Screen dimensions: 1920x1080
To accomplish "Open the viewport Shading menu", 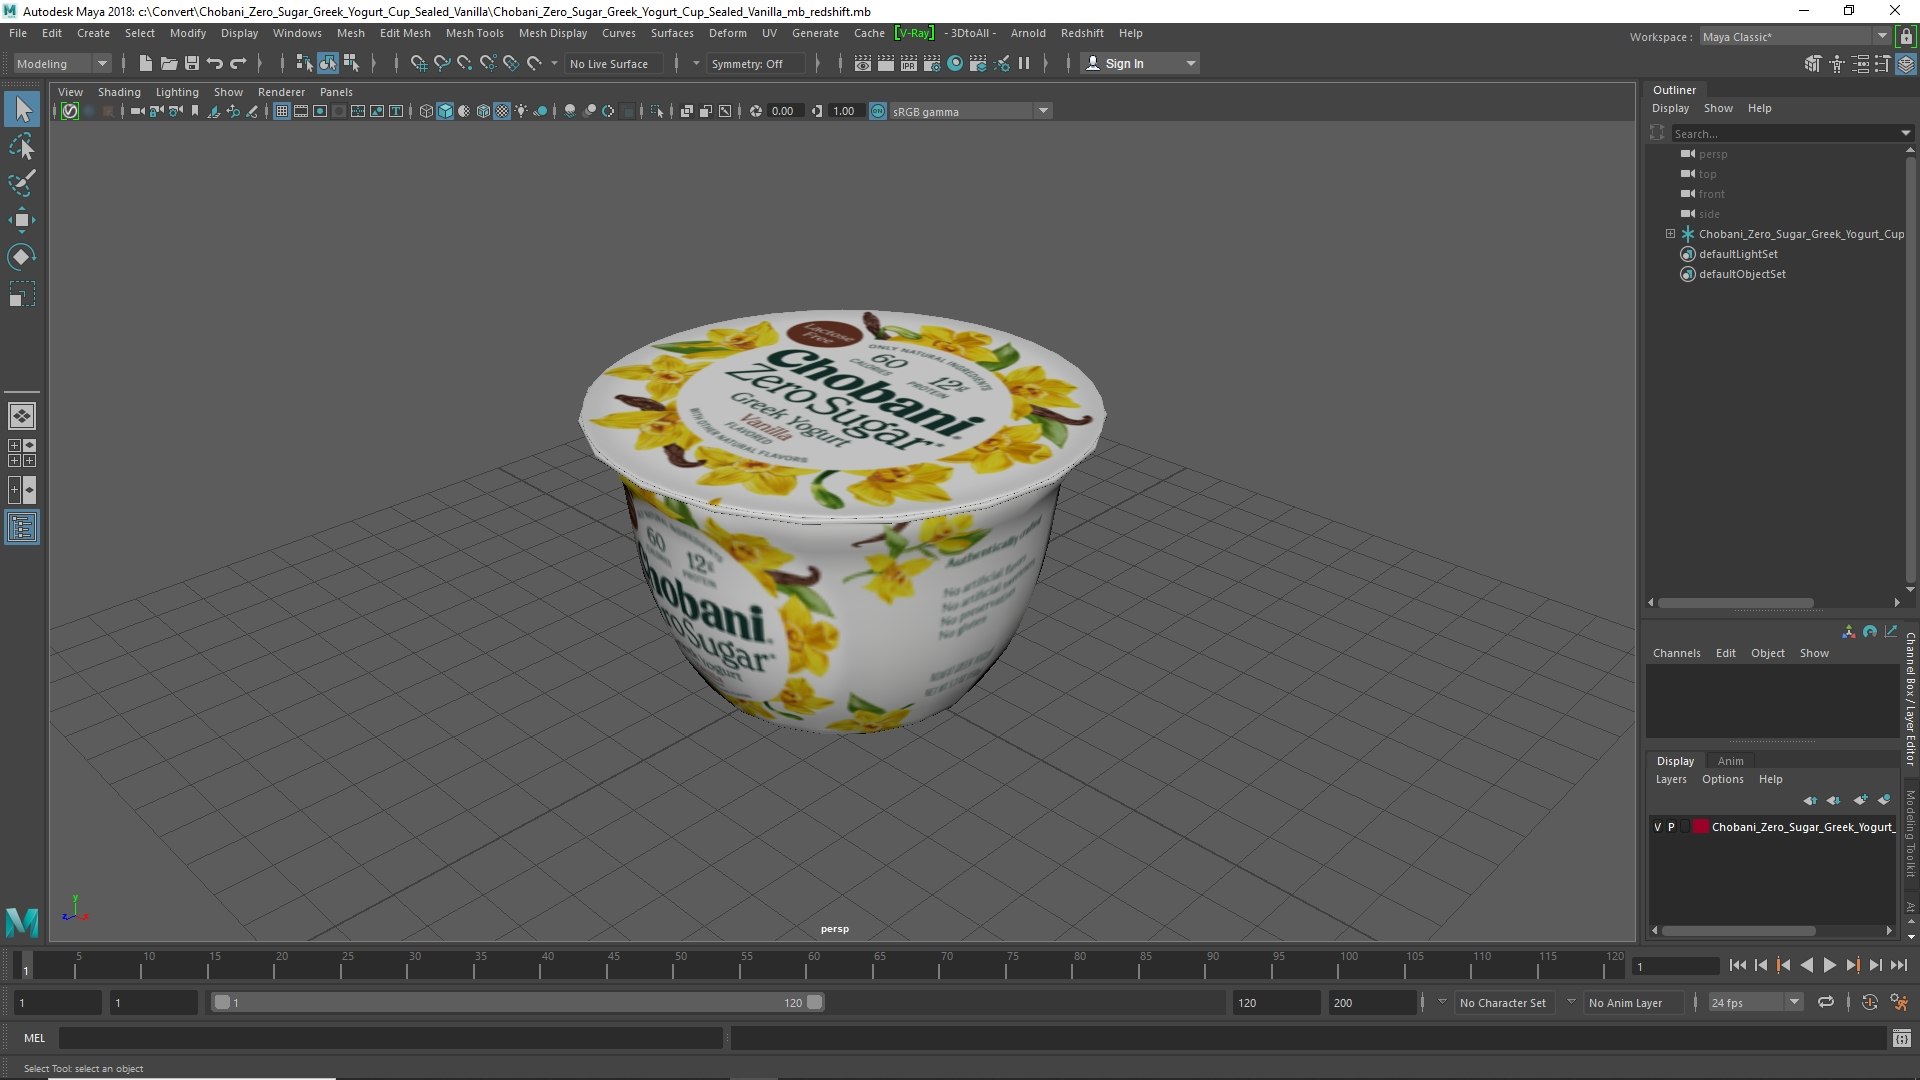I will click(119, 92).
